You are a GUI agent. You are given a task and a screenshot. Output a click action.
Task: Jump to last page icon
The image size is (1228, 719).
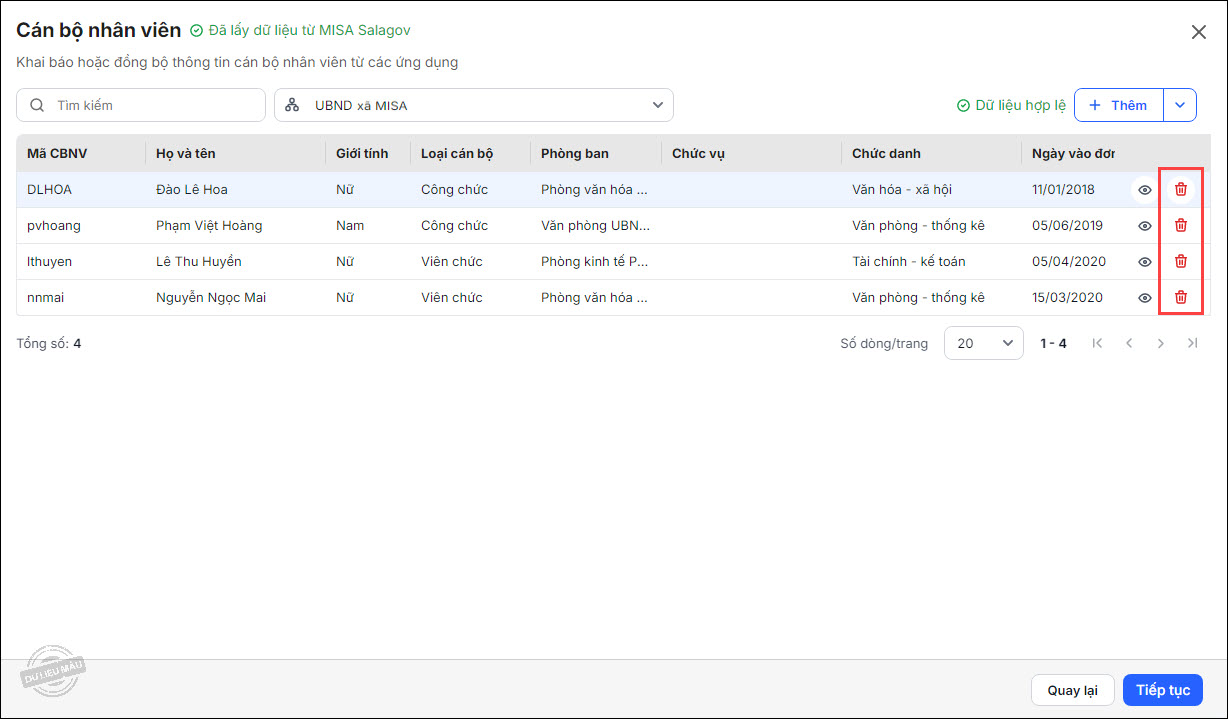[1192, 343]
